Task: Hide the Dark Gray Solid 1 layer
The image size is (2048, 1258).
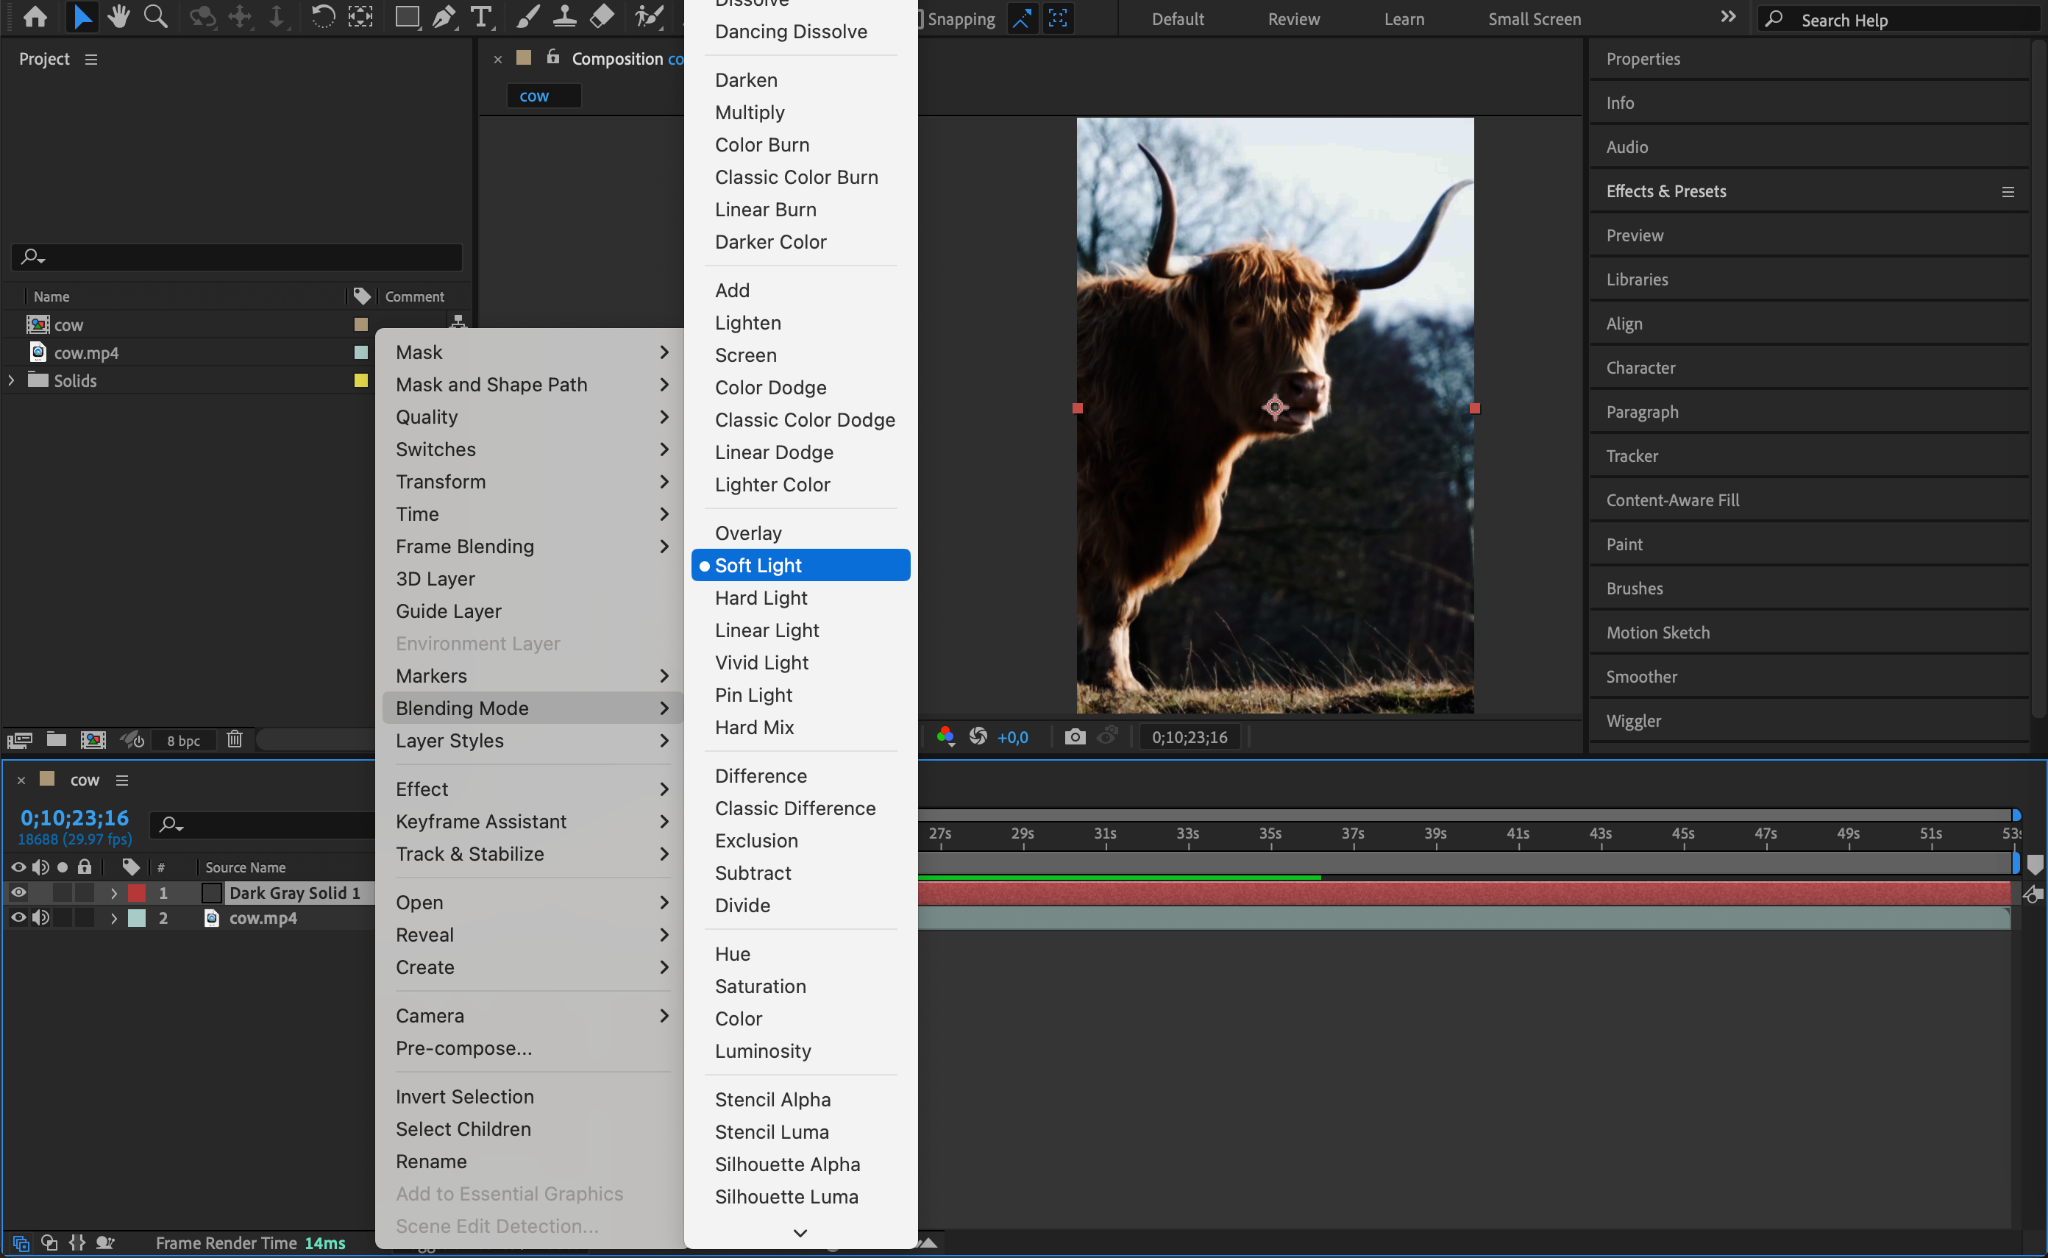Action: [18, 892]
